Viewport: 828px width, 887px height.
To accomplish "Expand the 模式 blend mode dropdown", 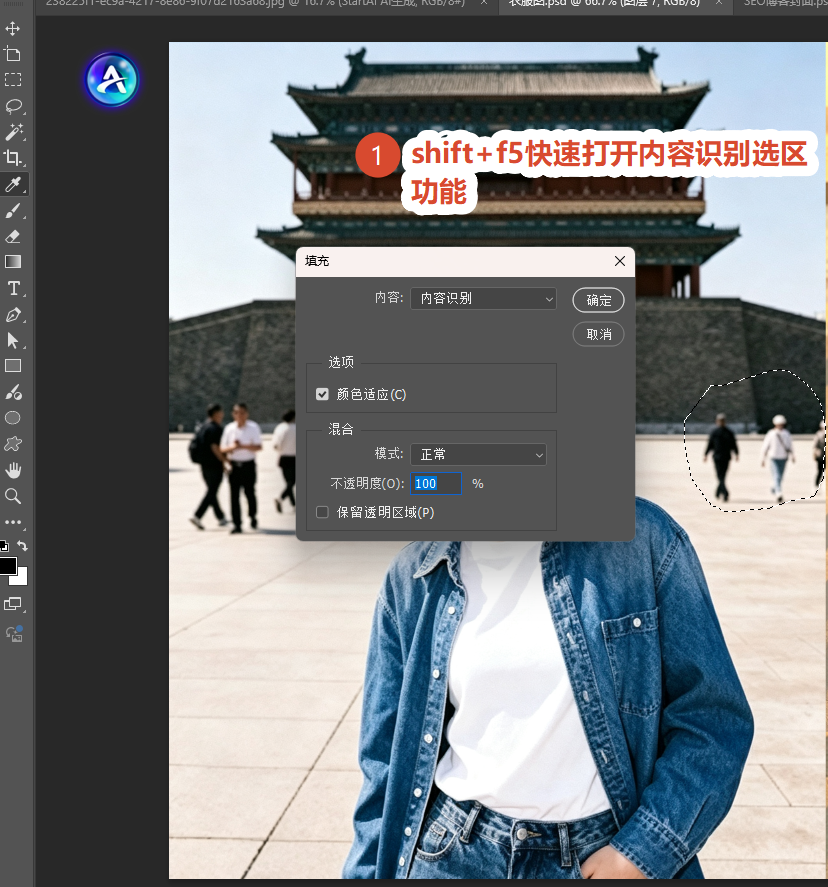I will tap(478, 454).
